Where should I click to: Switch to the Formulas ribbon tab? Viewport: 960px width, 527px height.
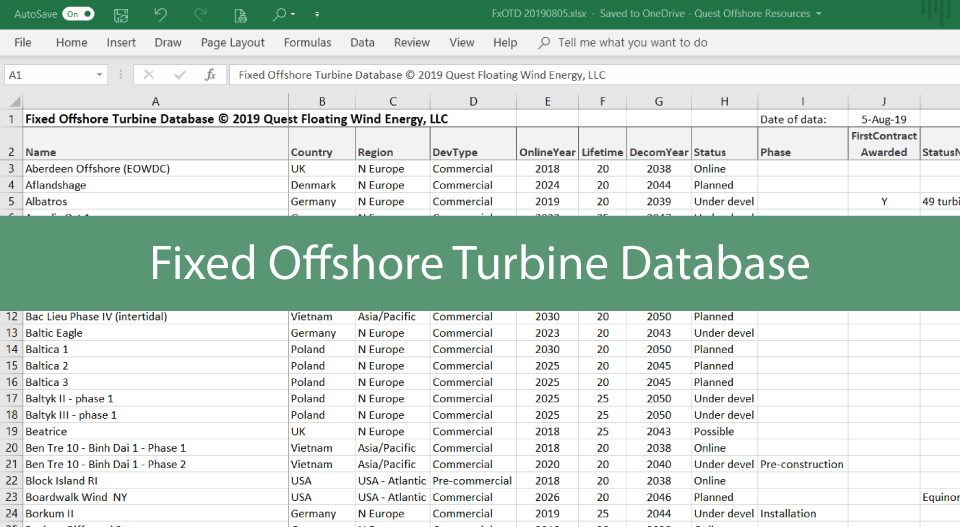(307, 42)
